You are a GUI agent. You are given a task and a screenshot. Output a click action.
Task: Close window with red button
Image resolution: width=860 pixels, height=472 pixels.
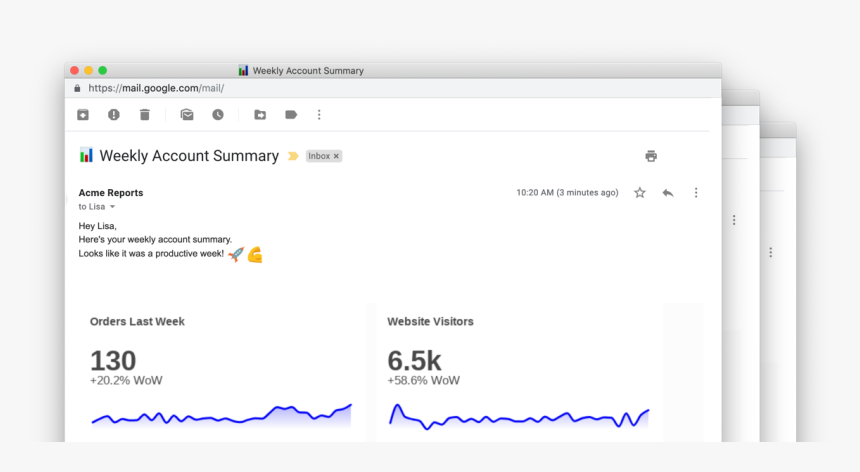coord(75,70)
